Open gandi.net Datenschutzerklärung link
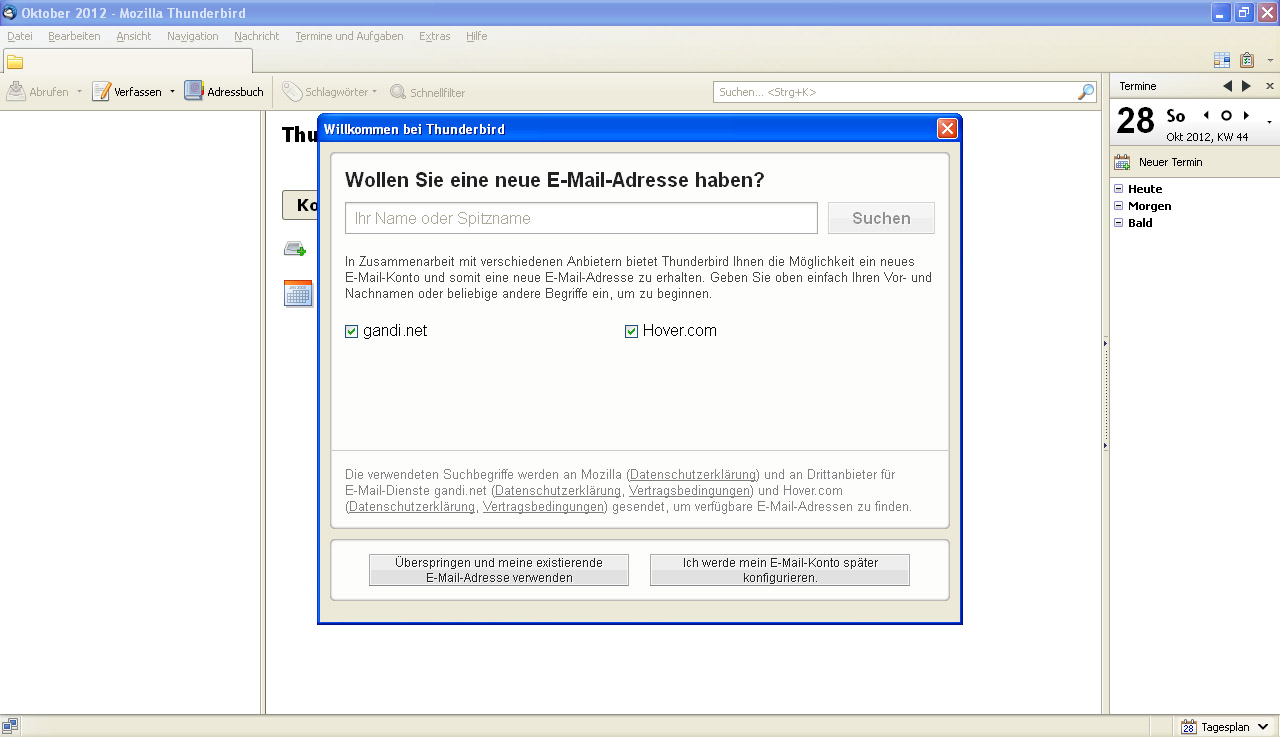This screenshot has width=1280, height=737. click(558, 491)
